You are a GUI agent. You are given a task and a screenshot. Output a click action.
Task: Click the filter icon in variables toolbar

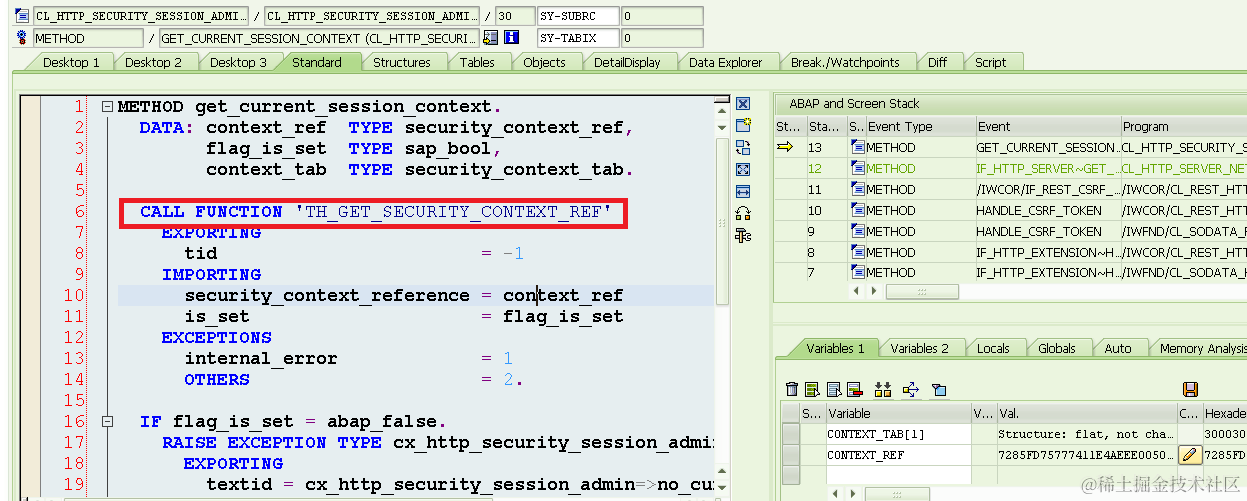(938, 389)
